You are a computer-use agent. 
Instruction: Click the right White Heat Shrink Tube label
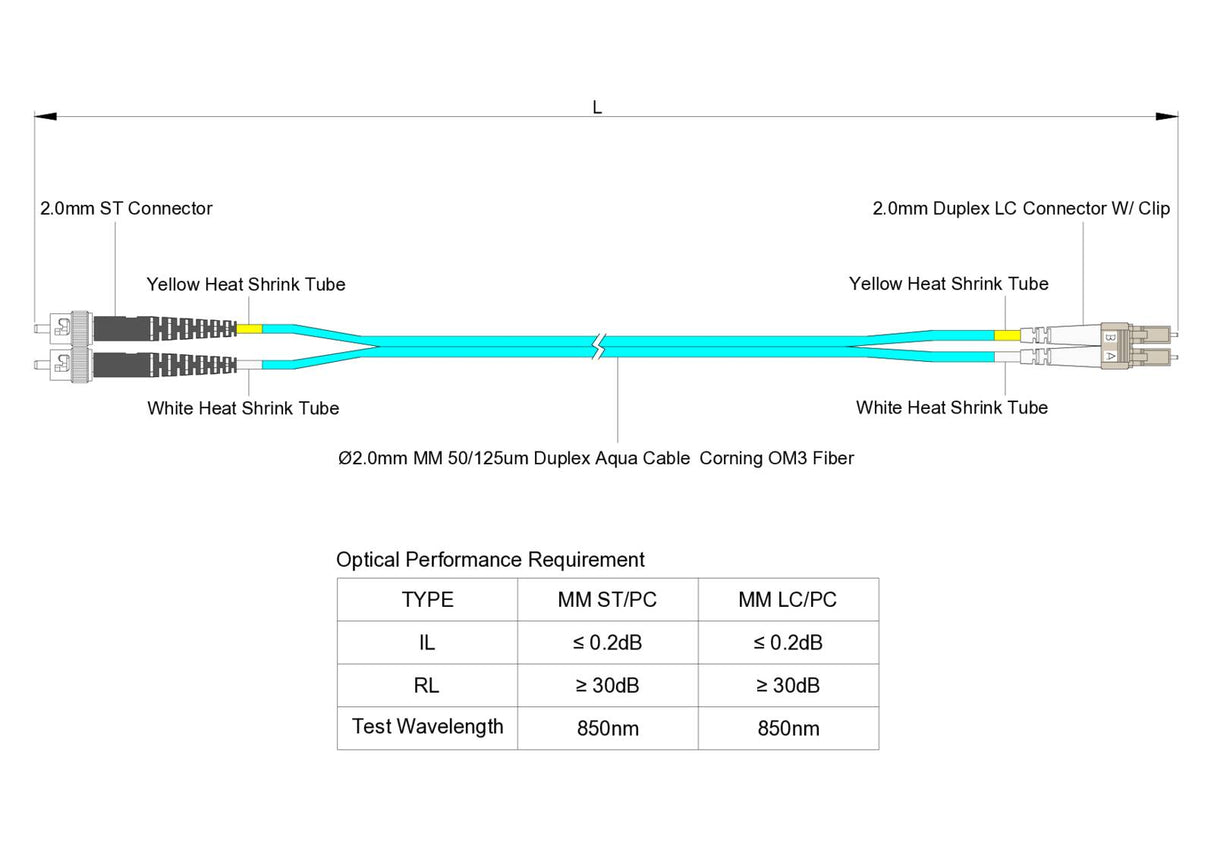[951, 407]
